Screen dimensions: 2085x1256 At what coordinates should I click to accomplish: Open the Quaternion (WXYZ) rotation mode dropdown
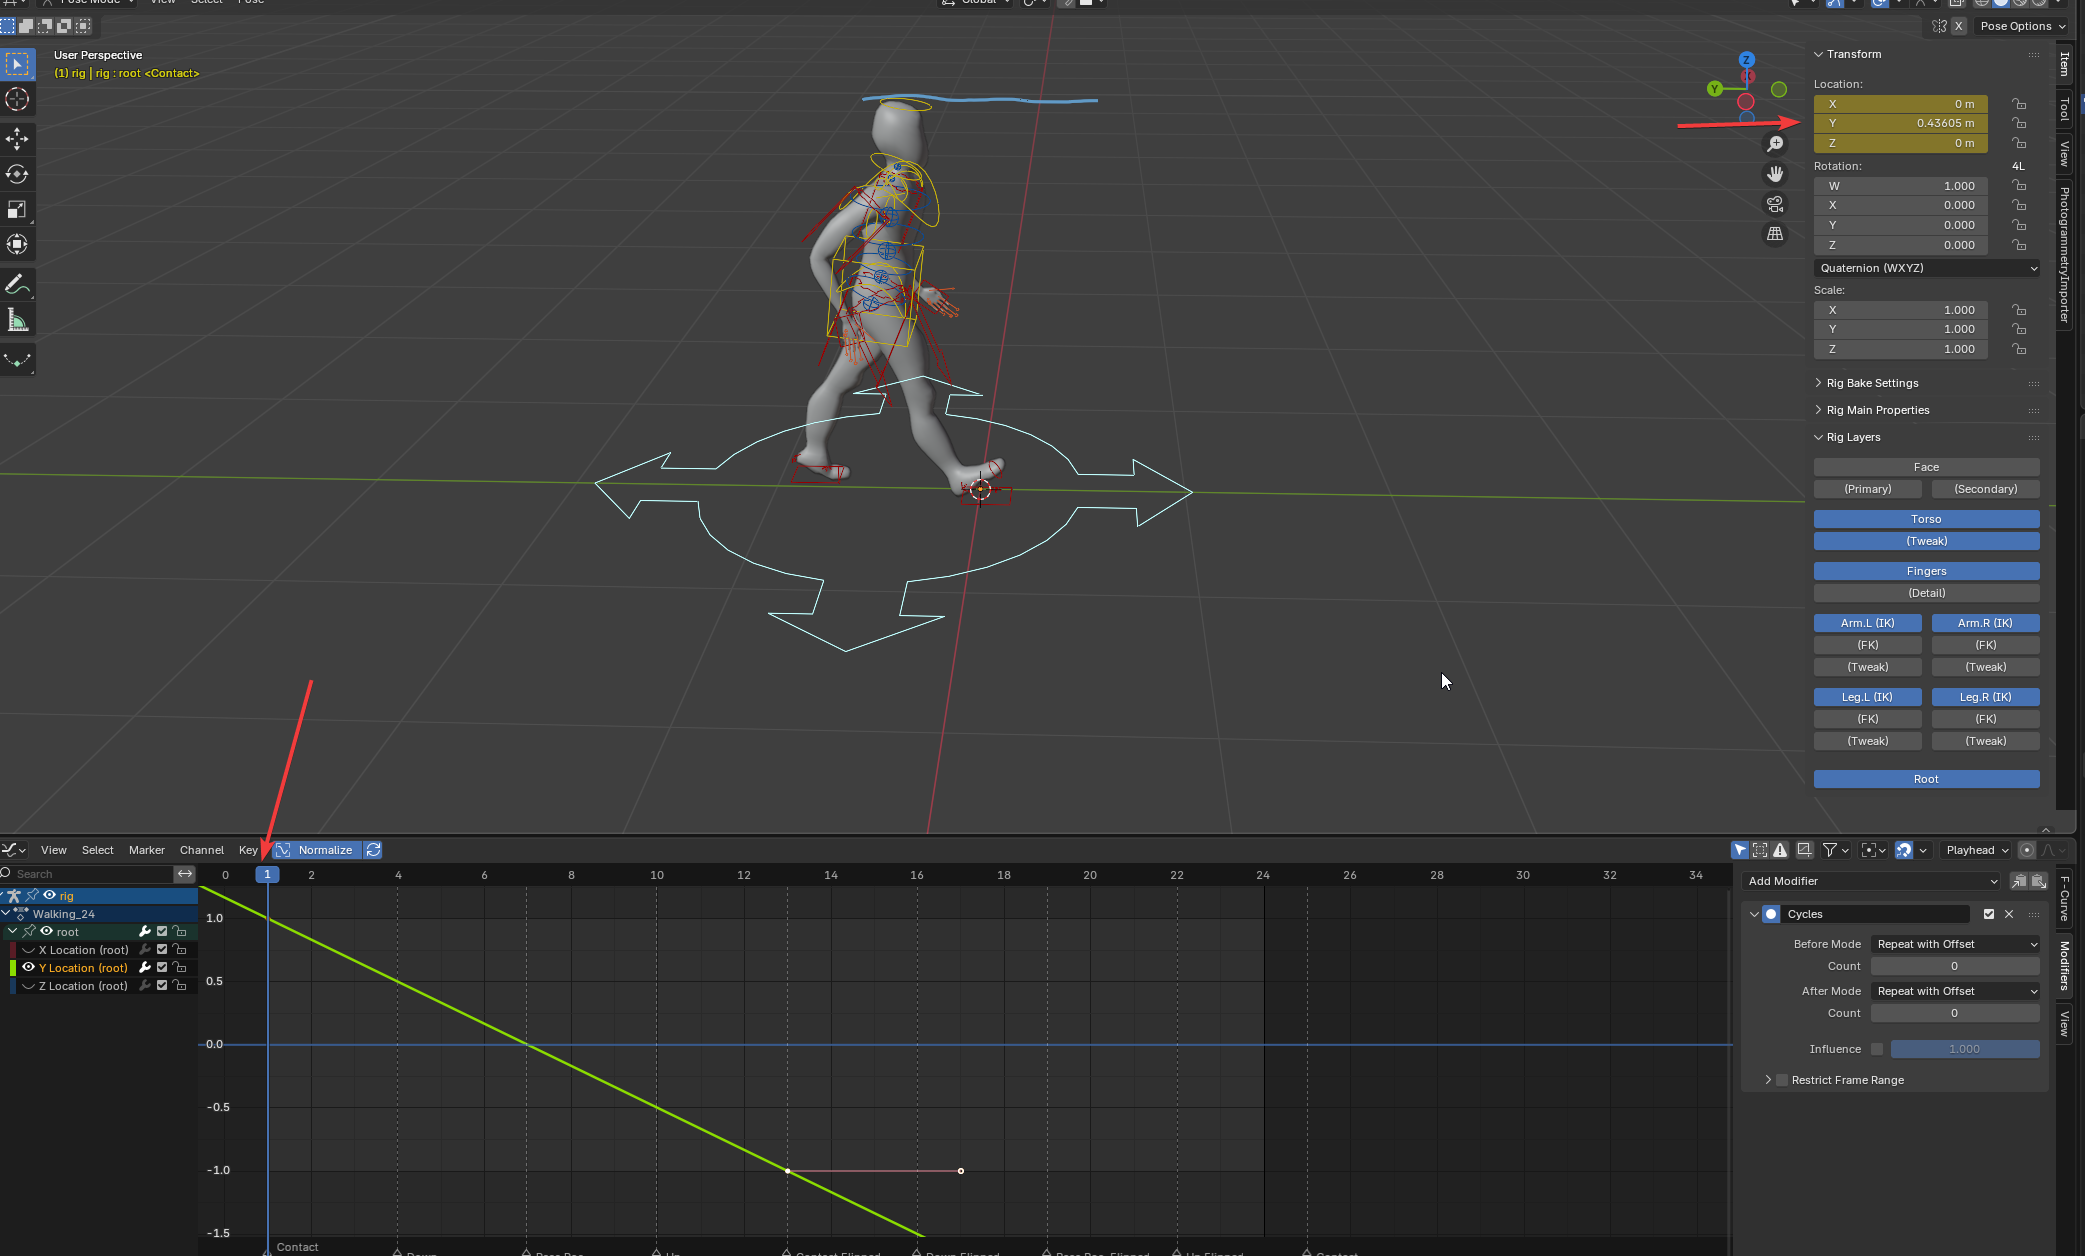click(x=1926, y=268)
